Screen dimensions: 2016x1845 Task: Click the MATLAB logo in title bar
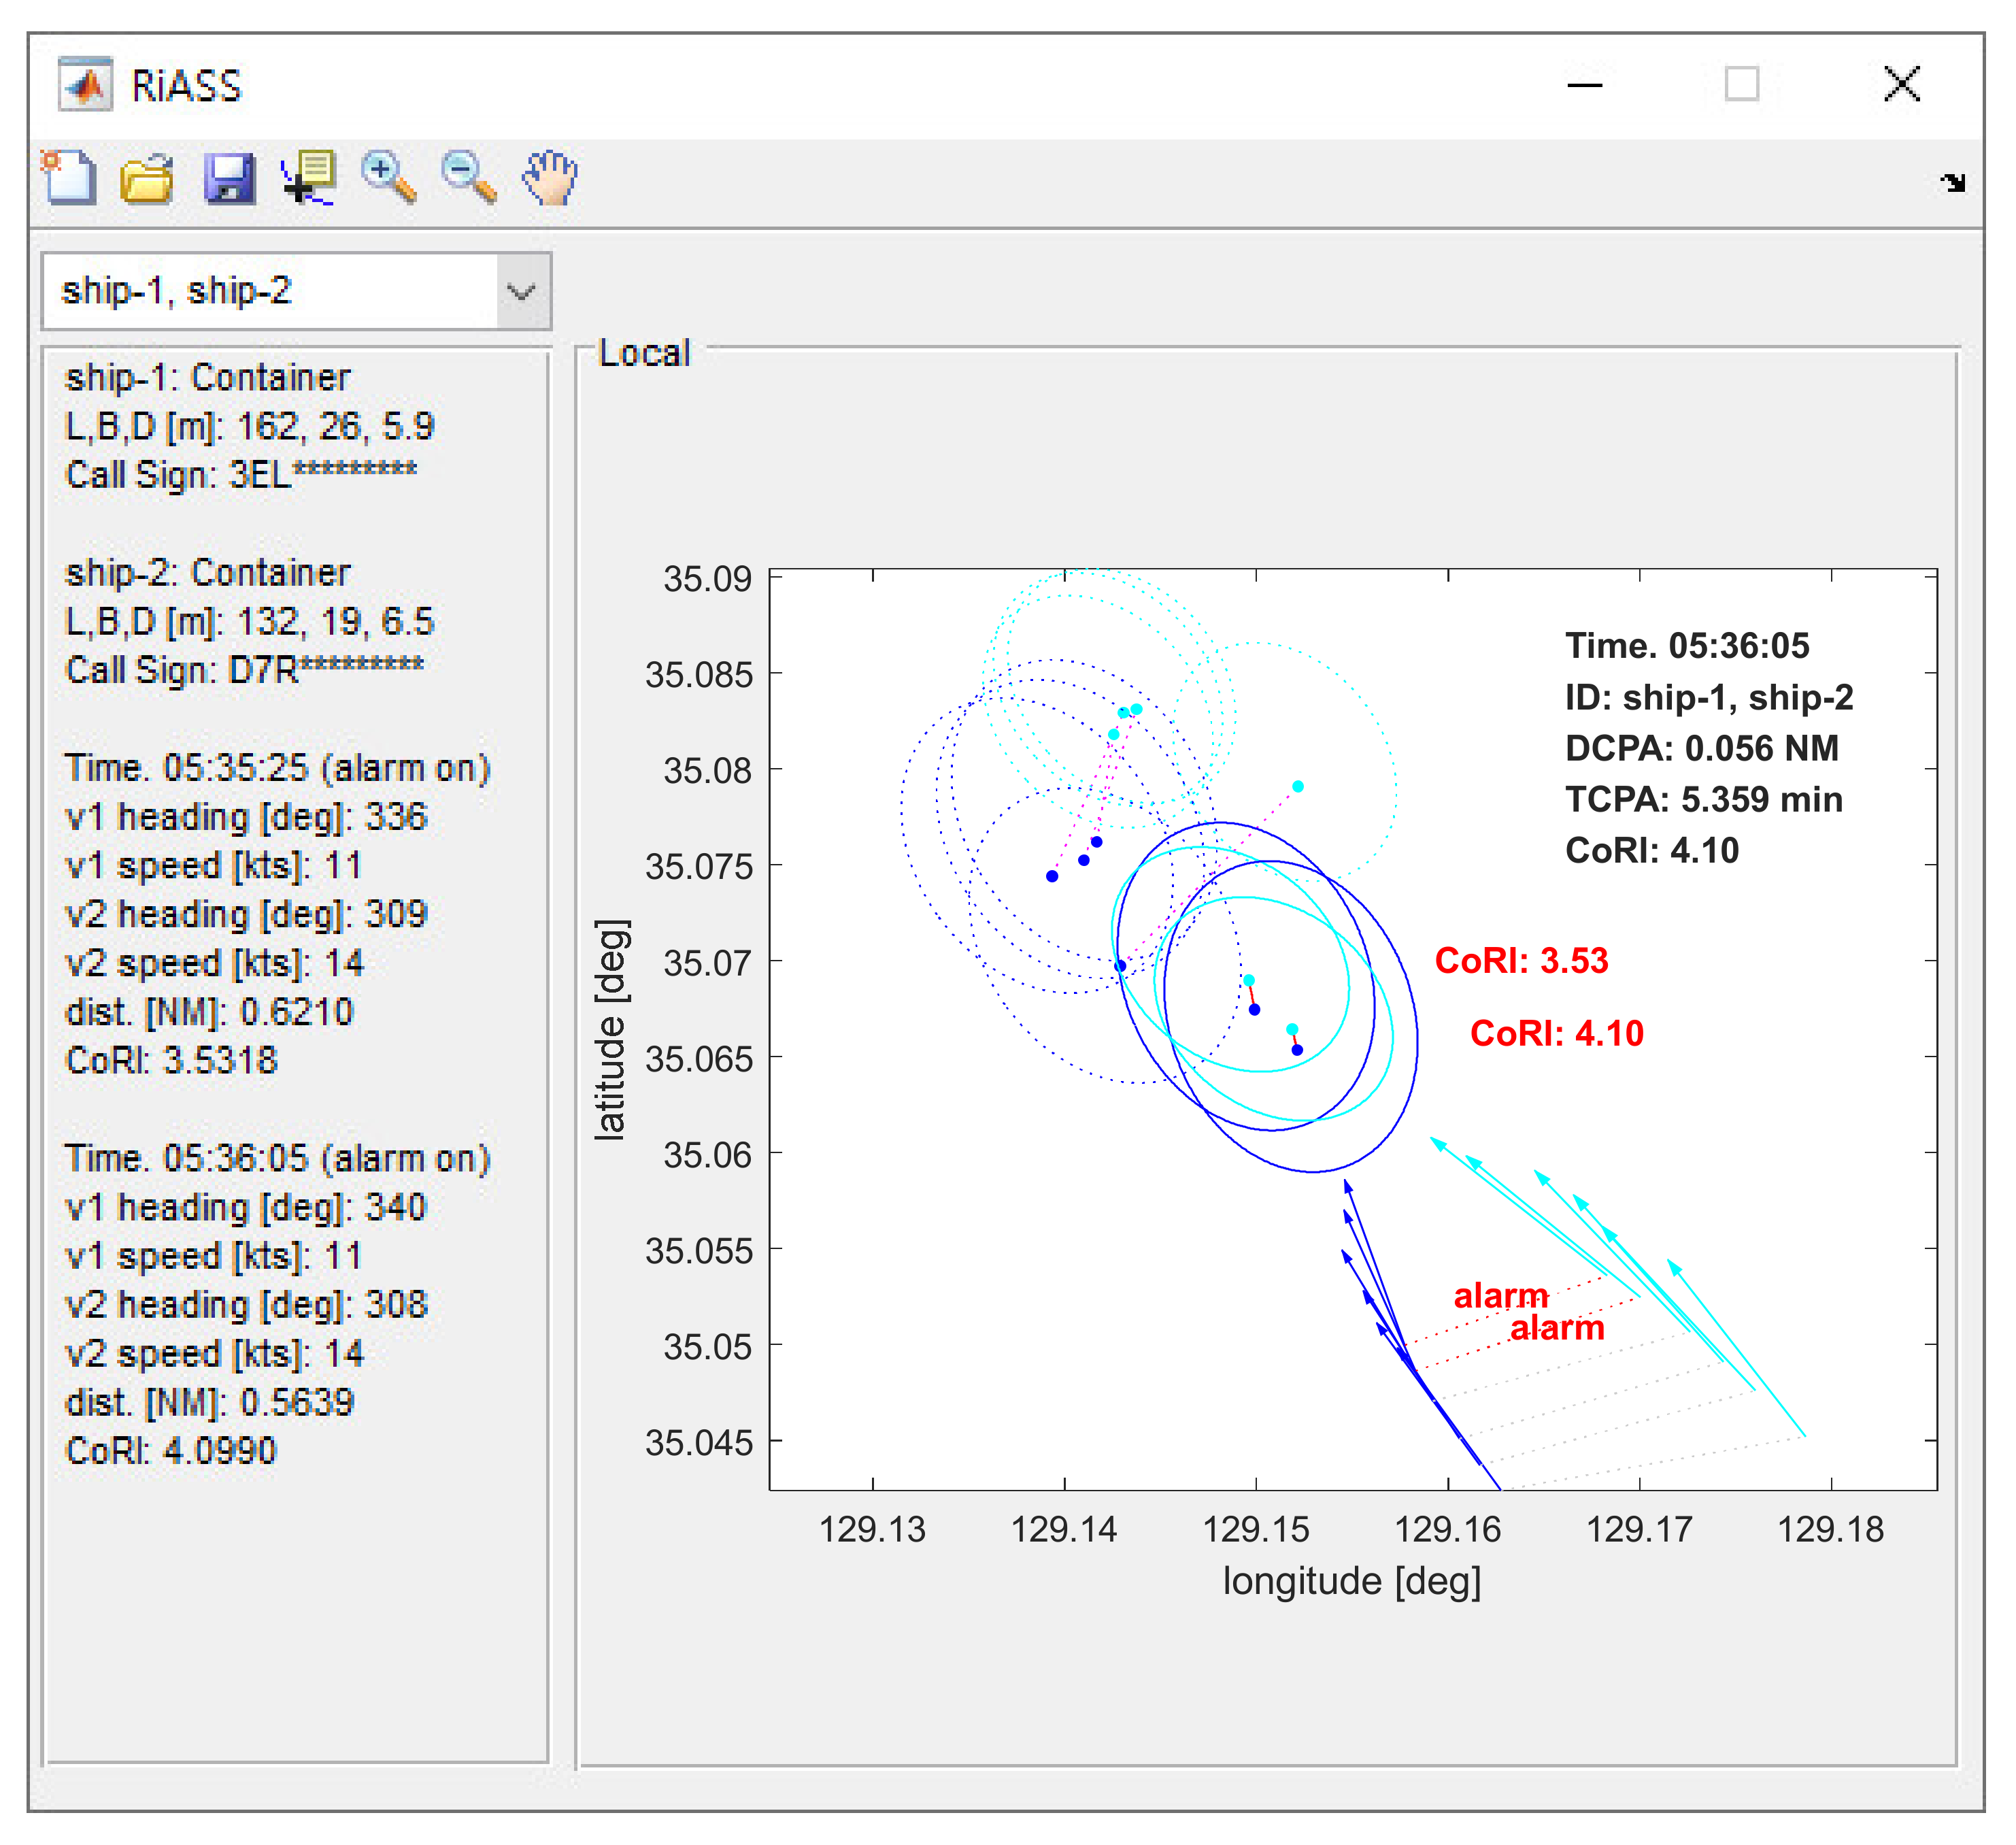pos(85,85)
